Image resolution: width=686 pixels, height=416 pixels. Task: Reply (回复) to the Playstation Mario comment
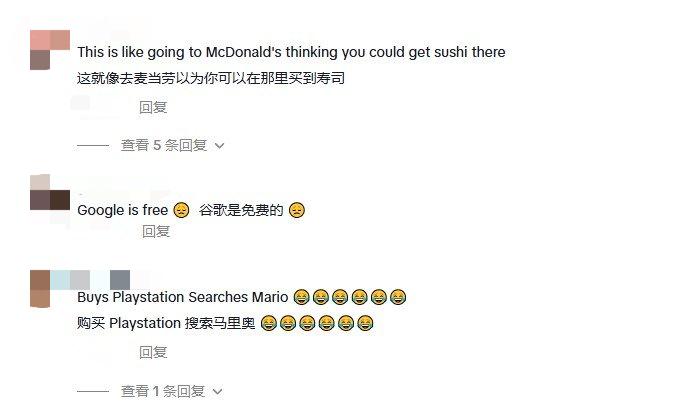153,352
